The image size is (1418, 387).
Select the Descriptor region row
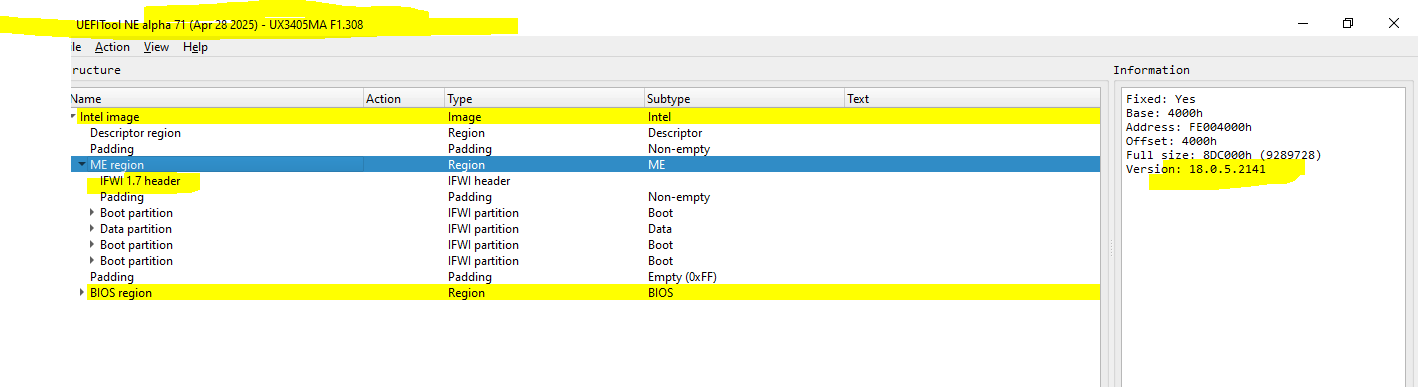click(584, 133)
